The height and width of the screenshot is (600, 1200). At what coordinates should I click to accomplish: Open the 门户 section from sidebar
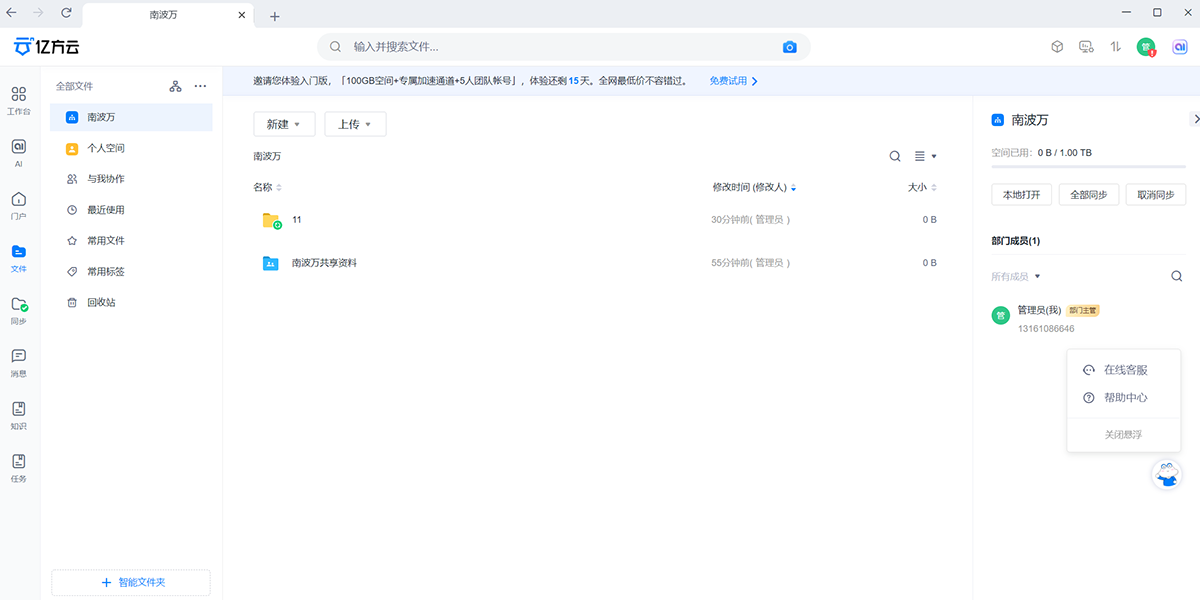click(x=18, y=200)
